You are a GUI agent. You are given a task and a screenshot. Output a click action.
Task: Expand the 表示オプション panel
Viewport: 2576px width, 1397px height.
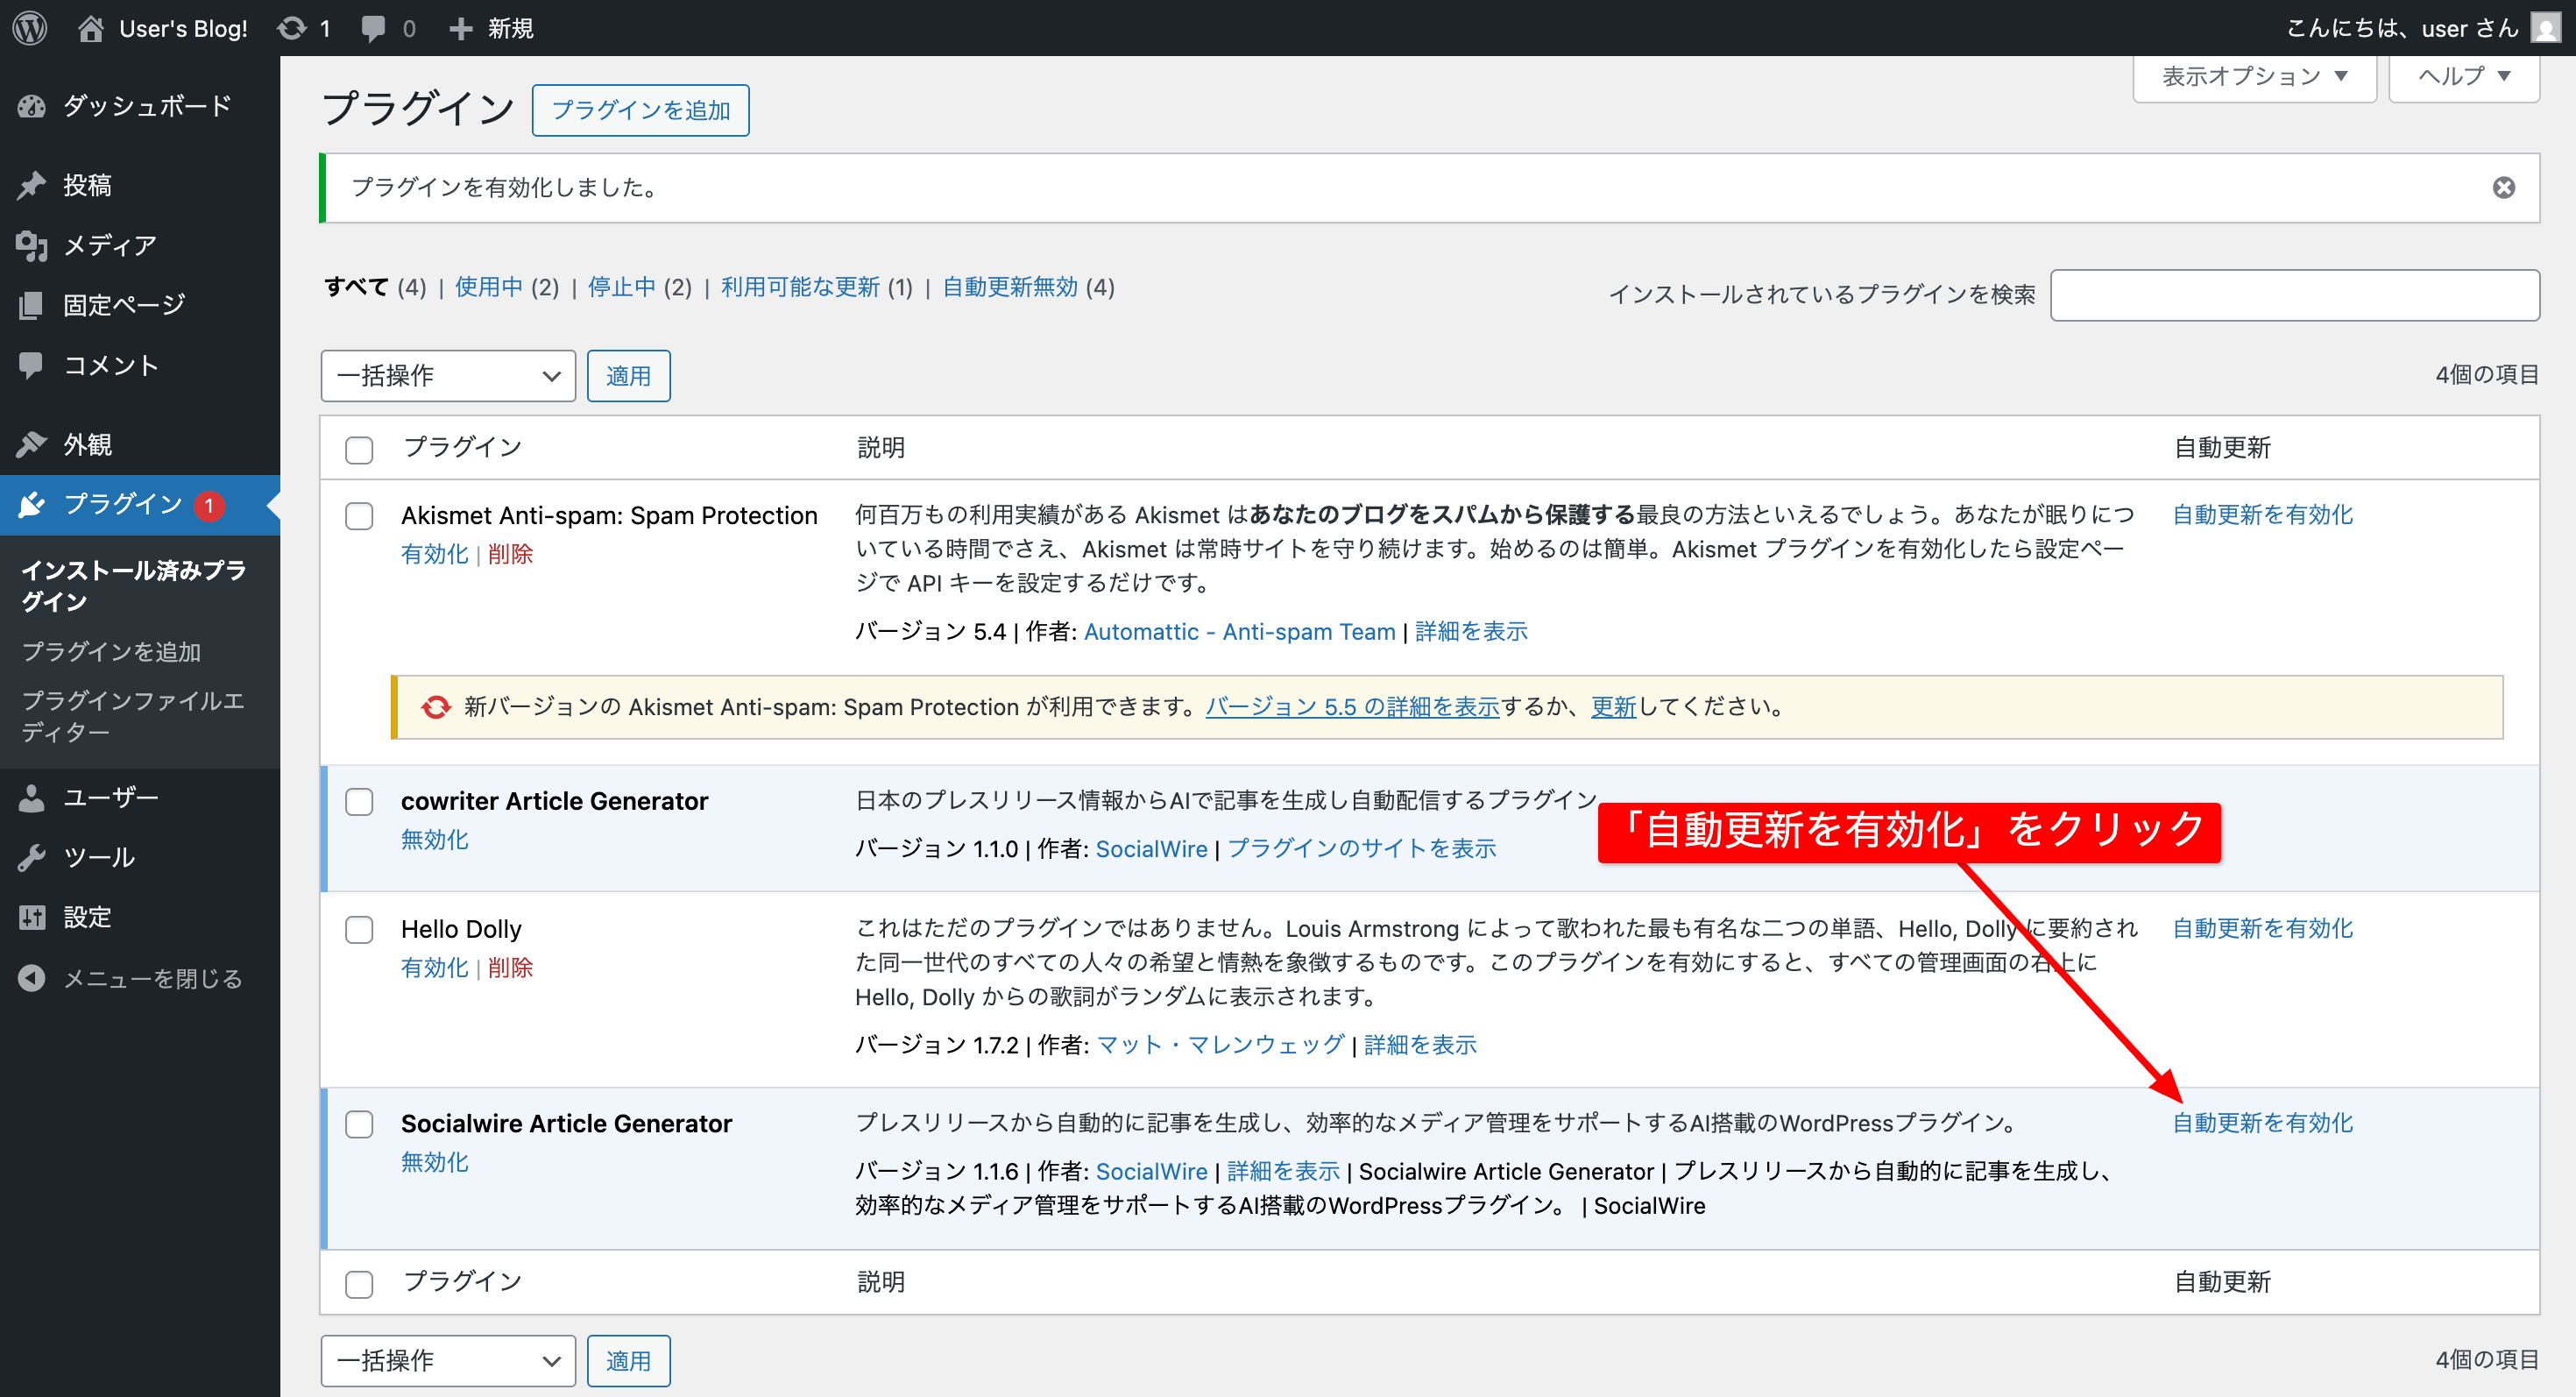pos(2254,76)
